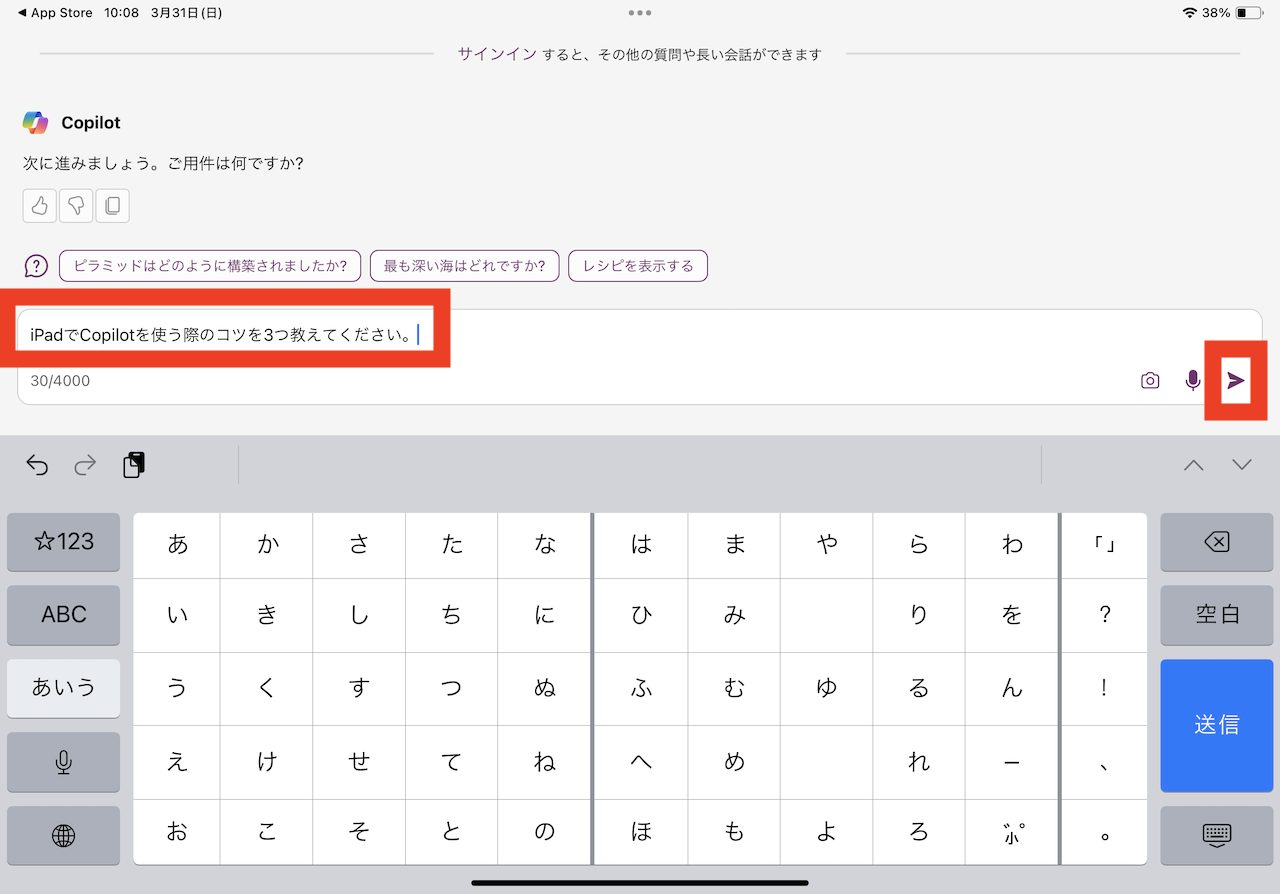Image resolution: width=1280 pixels, height=894 pixels.
Task: Select the あいう kana keyboard mode
Action: click(x=64, y=688)
